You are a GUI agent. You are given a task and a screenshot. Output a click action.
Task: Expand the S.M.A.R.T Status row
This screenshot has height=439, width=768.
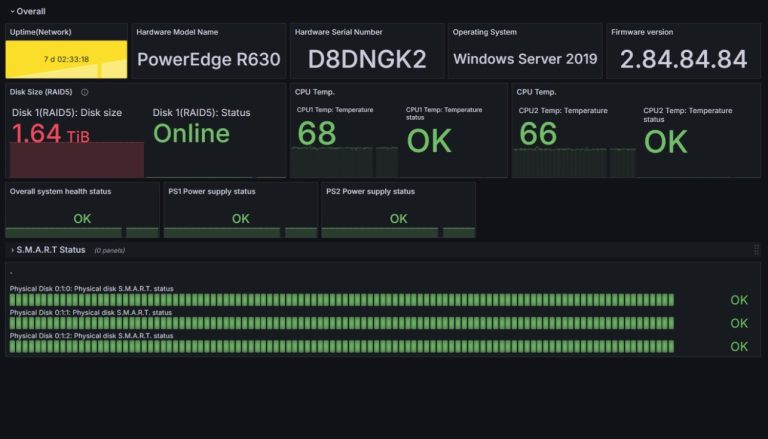coord(12,250)
